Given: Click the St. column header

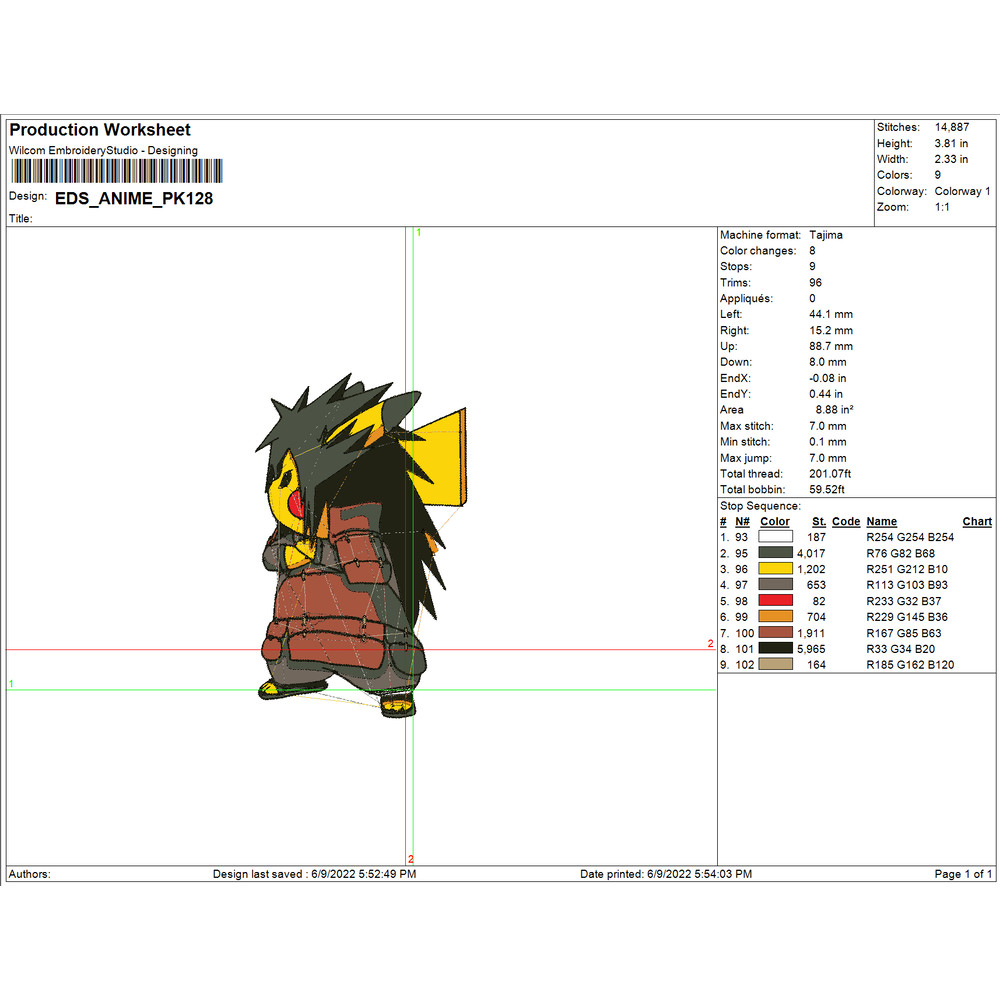Looking at the screenshot, I should point(819,522).
